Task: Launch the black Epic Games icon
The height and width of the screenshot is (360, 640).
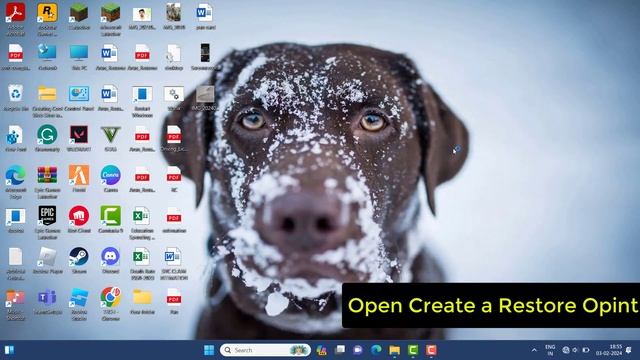Action: 47,216
